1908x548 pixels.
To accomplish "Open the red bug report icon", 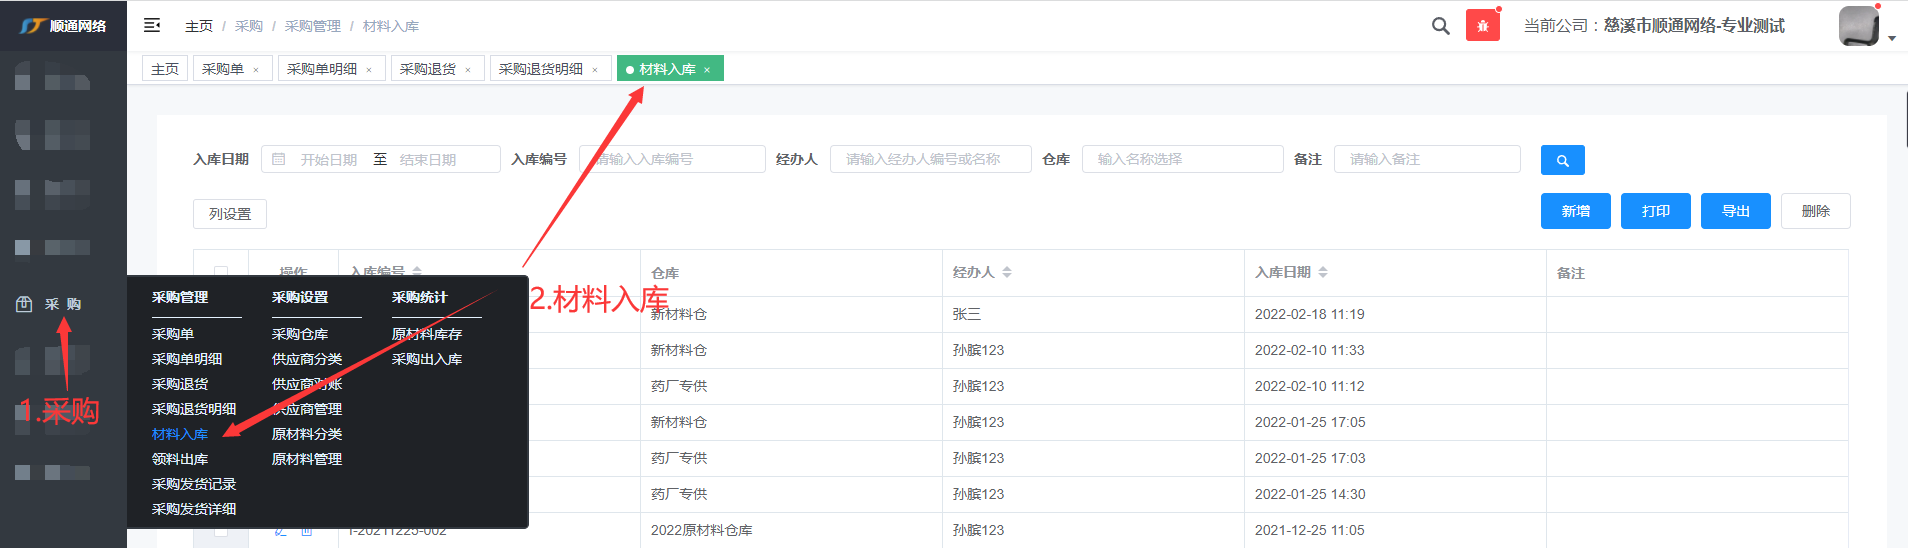I will [x=1482, y=26].
